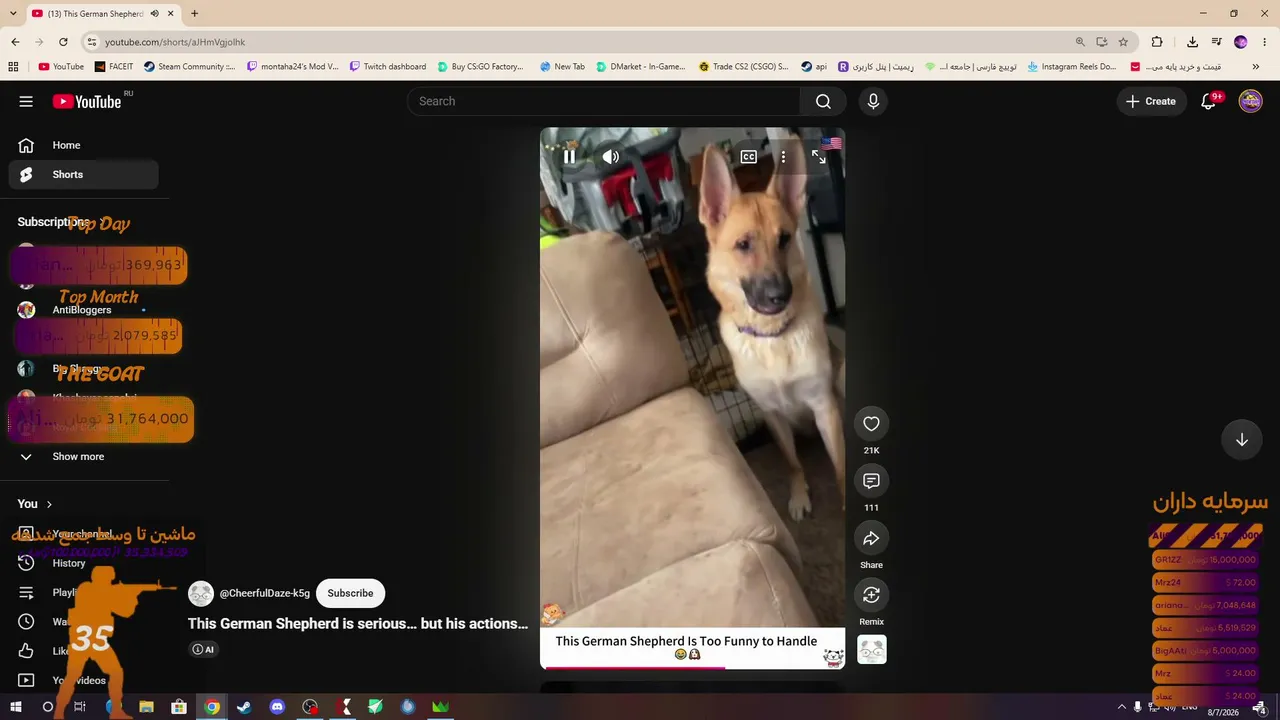Close the German Shepherd YouTube tab
Viewport: 1280px width, 720px height.
click(171, 14)
